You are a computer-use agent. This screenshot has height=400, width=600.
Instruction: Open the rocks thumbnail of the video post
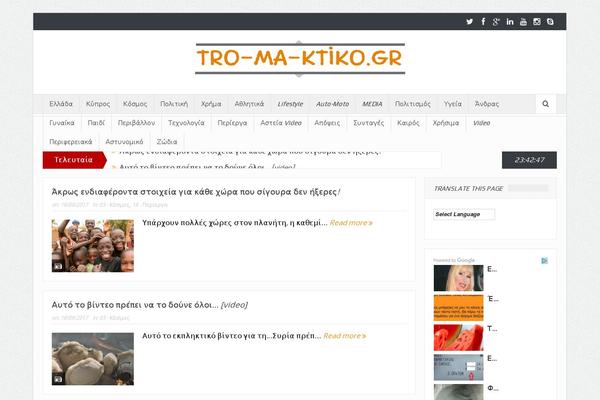tap(93, 359)
